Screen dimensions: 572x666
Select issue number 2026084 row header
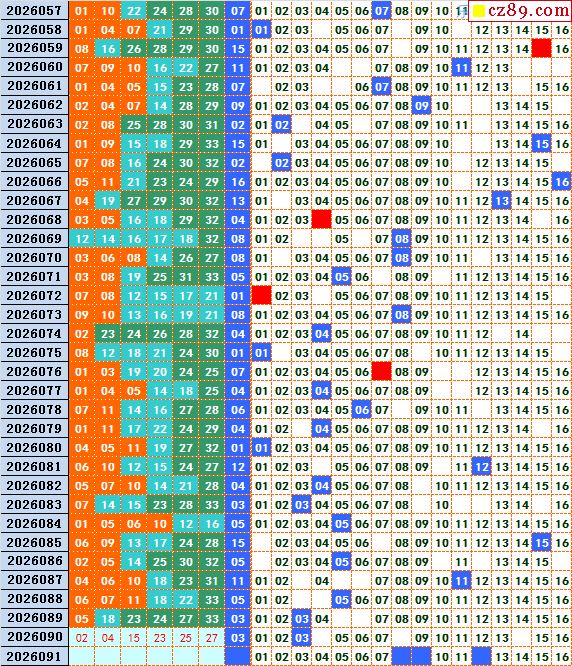coord(34,524)
